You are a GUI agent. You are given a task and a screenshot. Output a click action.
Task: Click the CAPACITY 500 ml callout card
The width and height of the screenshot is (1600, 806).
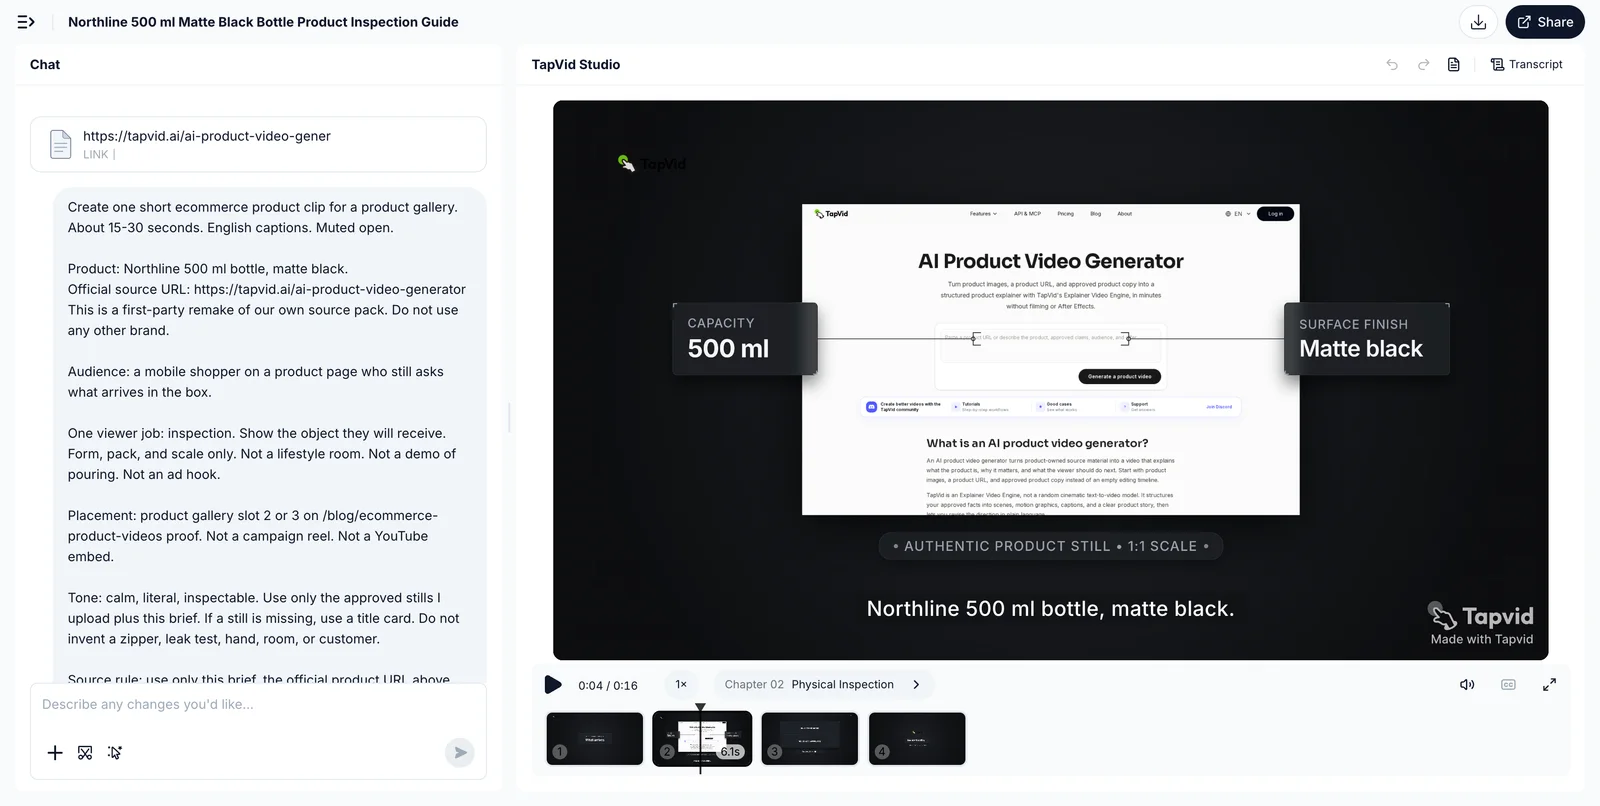pyautogui.click(x=745, y=339)
